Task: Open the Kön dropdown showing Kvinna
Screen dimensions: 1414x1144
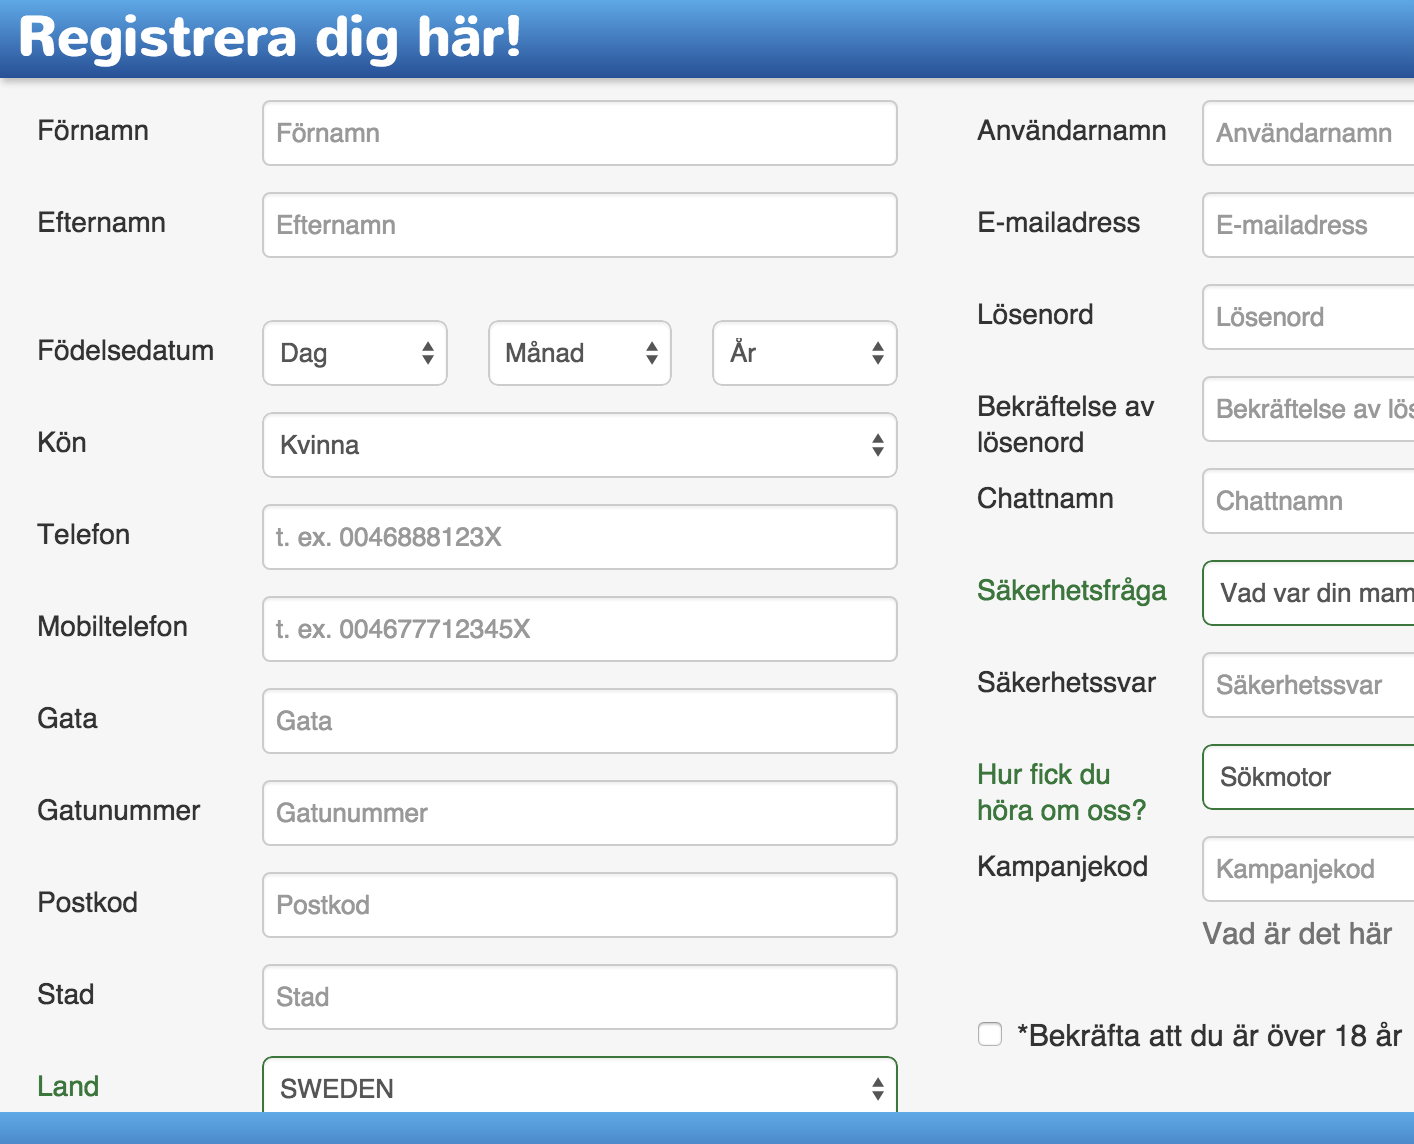Action: click(579, 445)
